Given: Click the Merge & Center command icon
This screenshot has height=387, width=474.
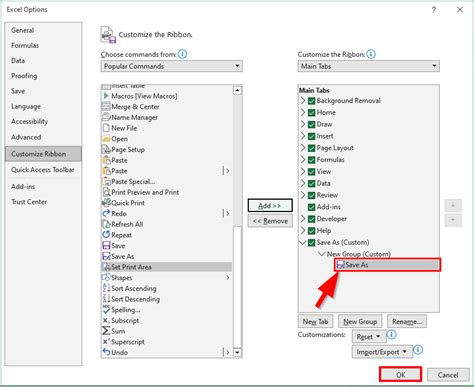Looking at the screenshot, I should click(x=106, y=107).
